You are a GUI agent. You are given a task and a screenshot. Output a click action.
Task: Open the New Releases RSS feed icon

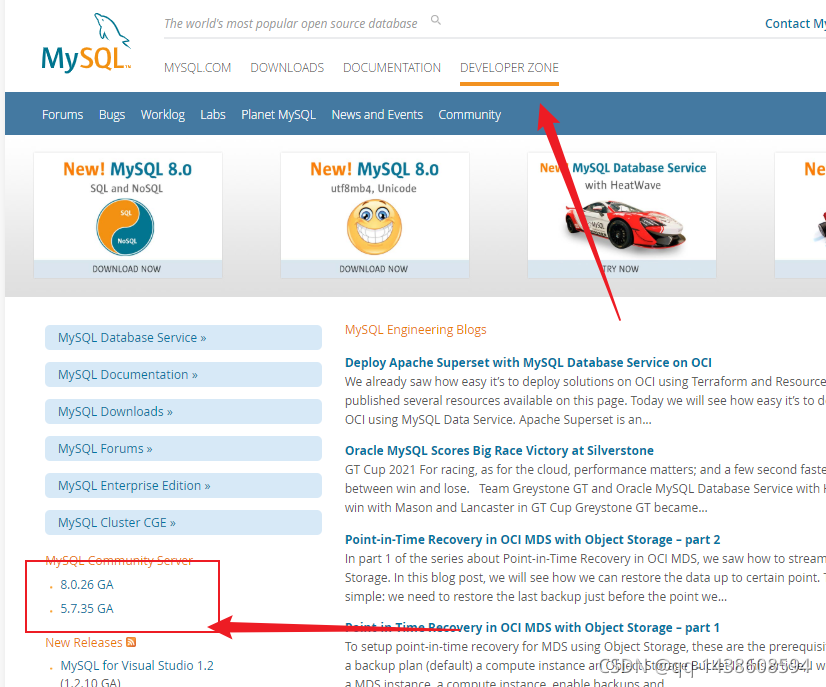coord(131,642)
